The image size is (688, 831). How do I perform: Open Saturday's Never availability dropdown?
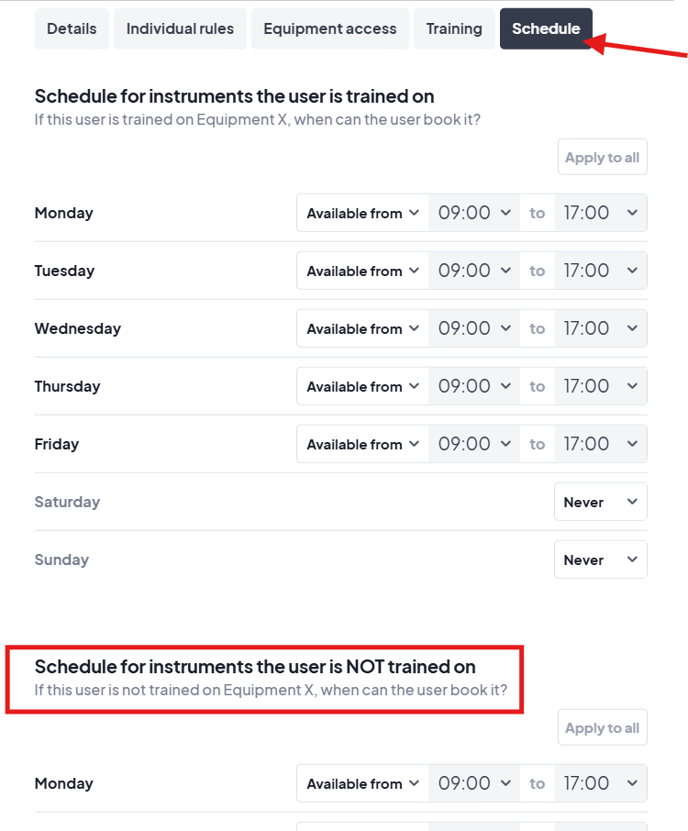pyautogui.click(x=600, y=503)
